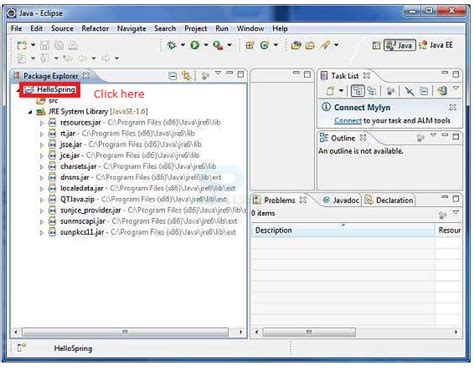Click the New Java Package icon
The image size is (474, 370).
250,45
